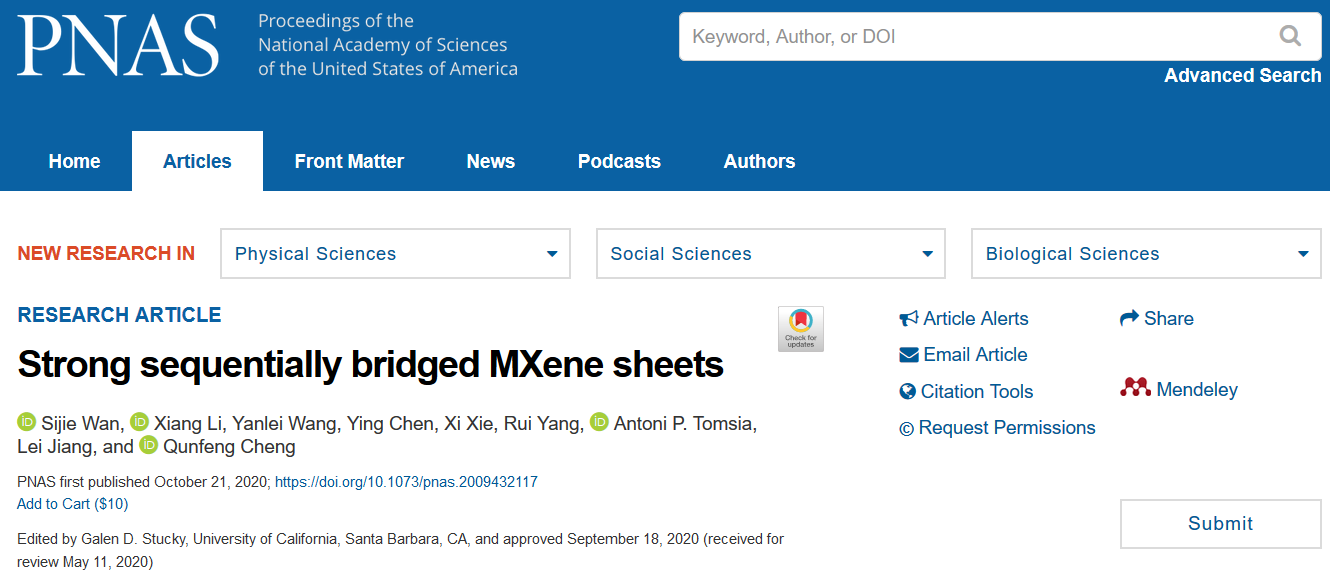Expand the Biological Sciences dropdown
Screen dimensions: 1330x575
(x=1146, y=254)
